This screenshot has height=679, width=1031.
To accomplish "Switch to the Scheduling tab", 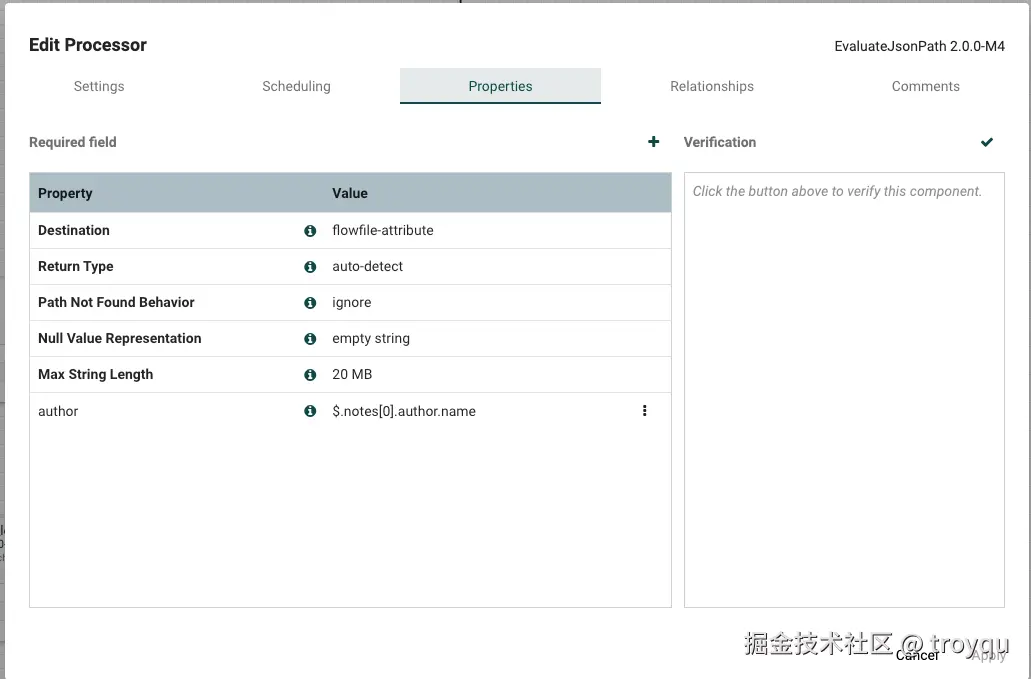I will coord(296,86).
